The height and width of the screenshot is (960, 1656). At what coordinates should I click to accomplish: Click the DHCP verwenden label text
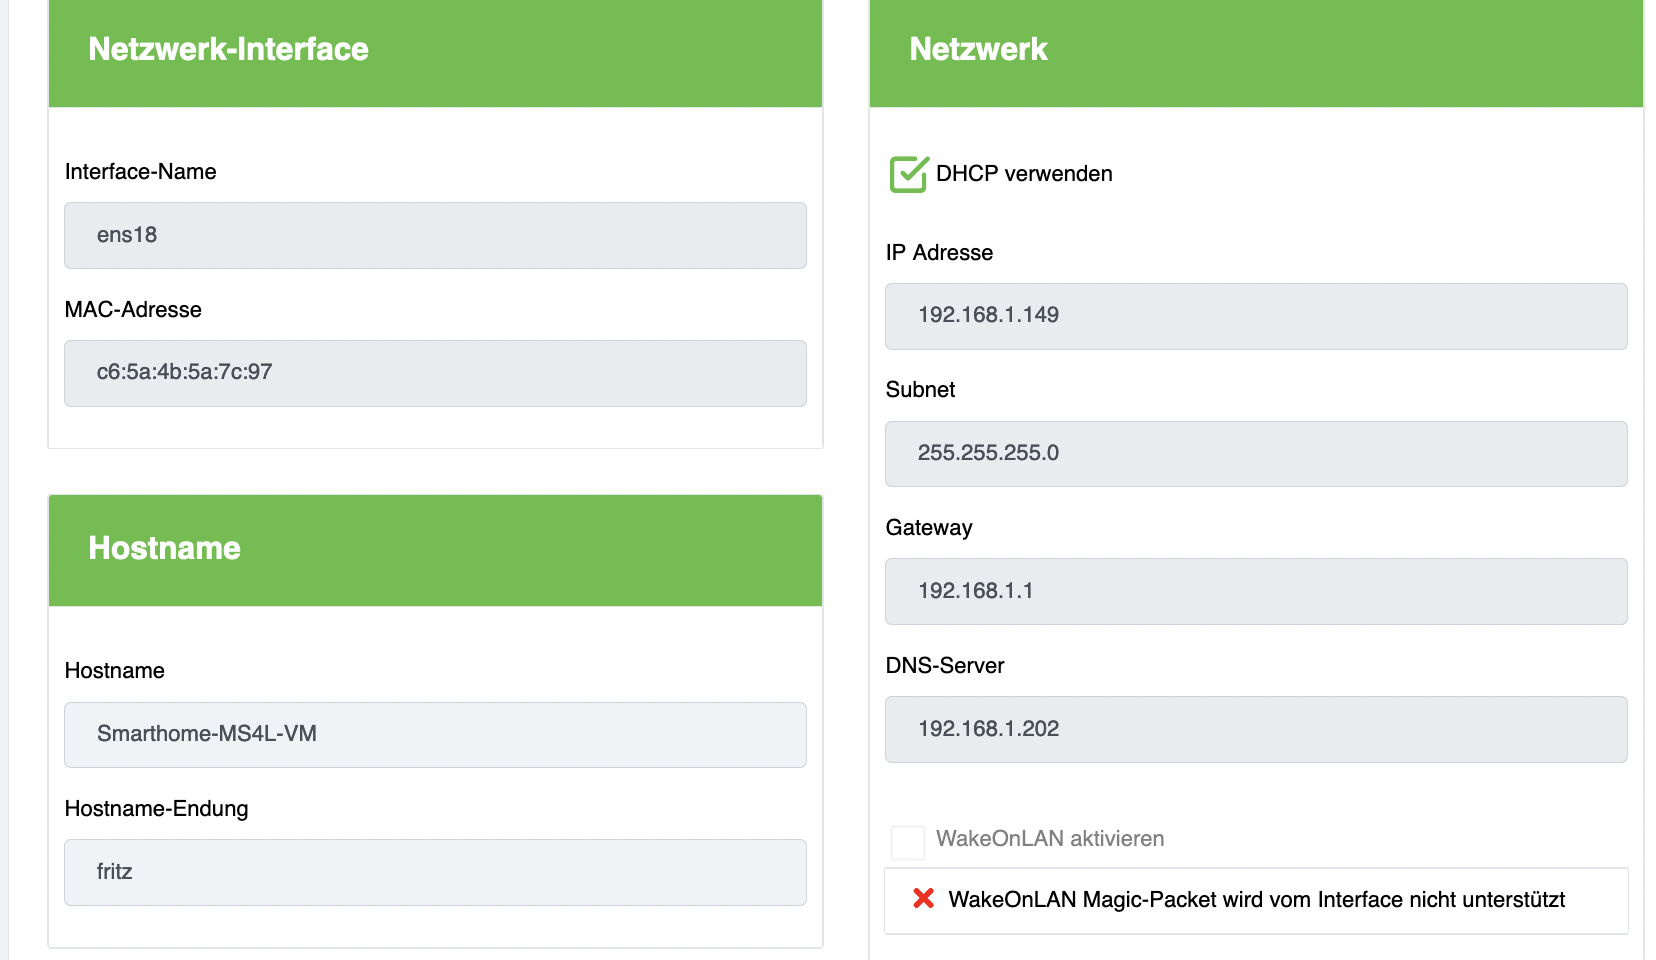[x=1024, y=174]
